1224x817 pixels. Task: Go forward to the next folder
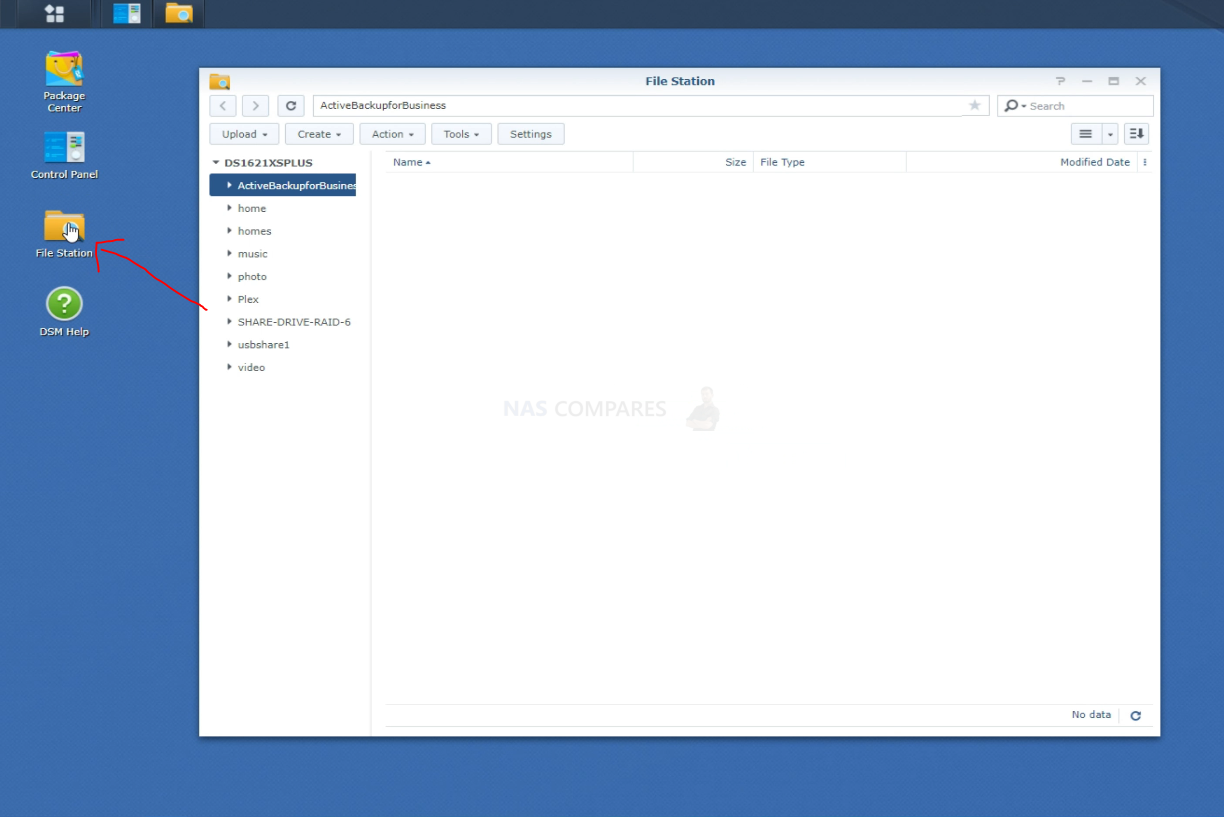[255, 106]
